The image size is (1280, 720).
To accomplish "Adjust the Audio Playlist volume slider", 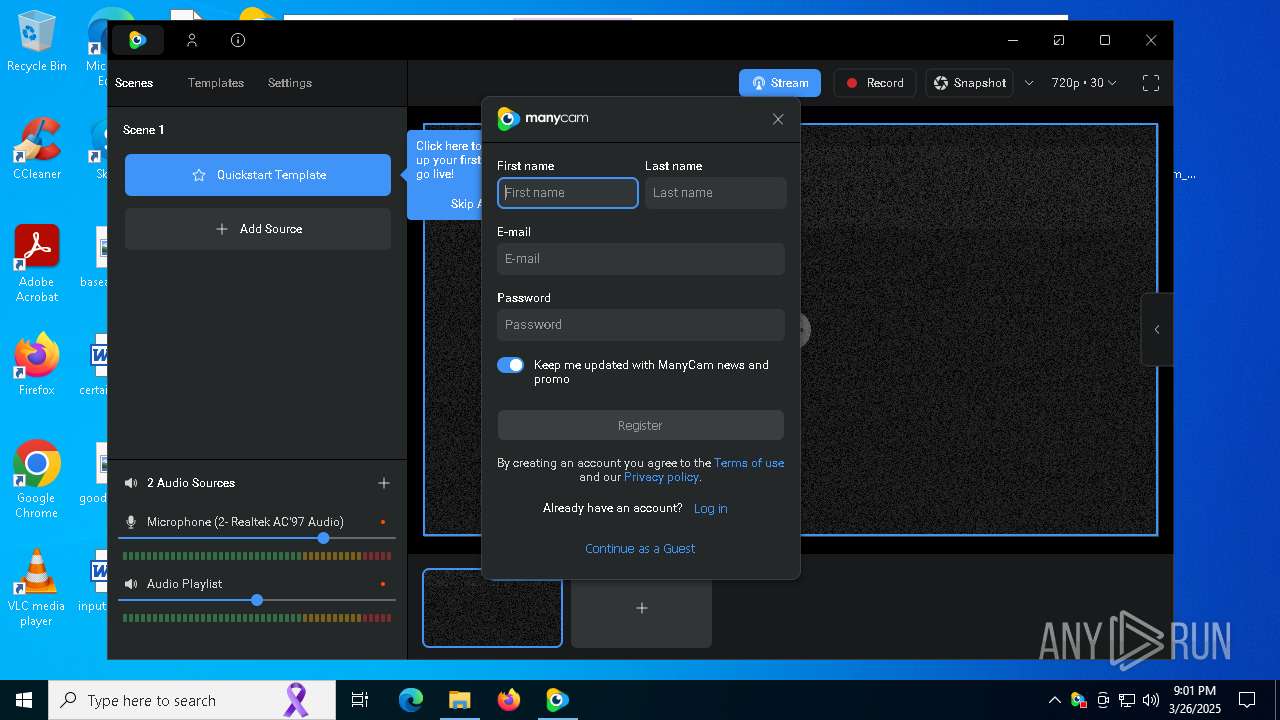I will point(257,600).
